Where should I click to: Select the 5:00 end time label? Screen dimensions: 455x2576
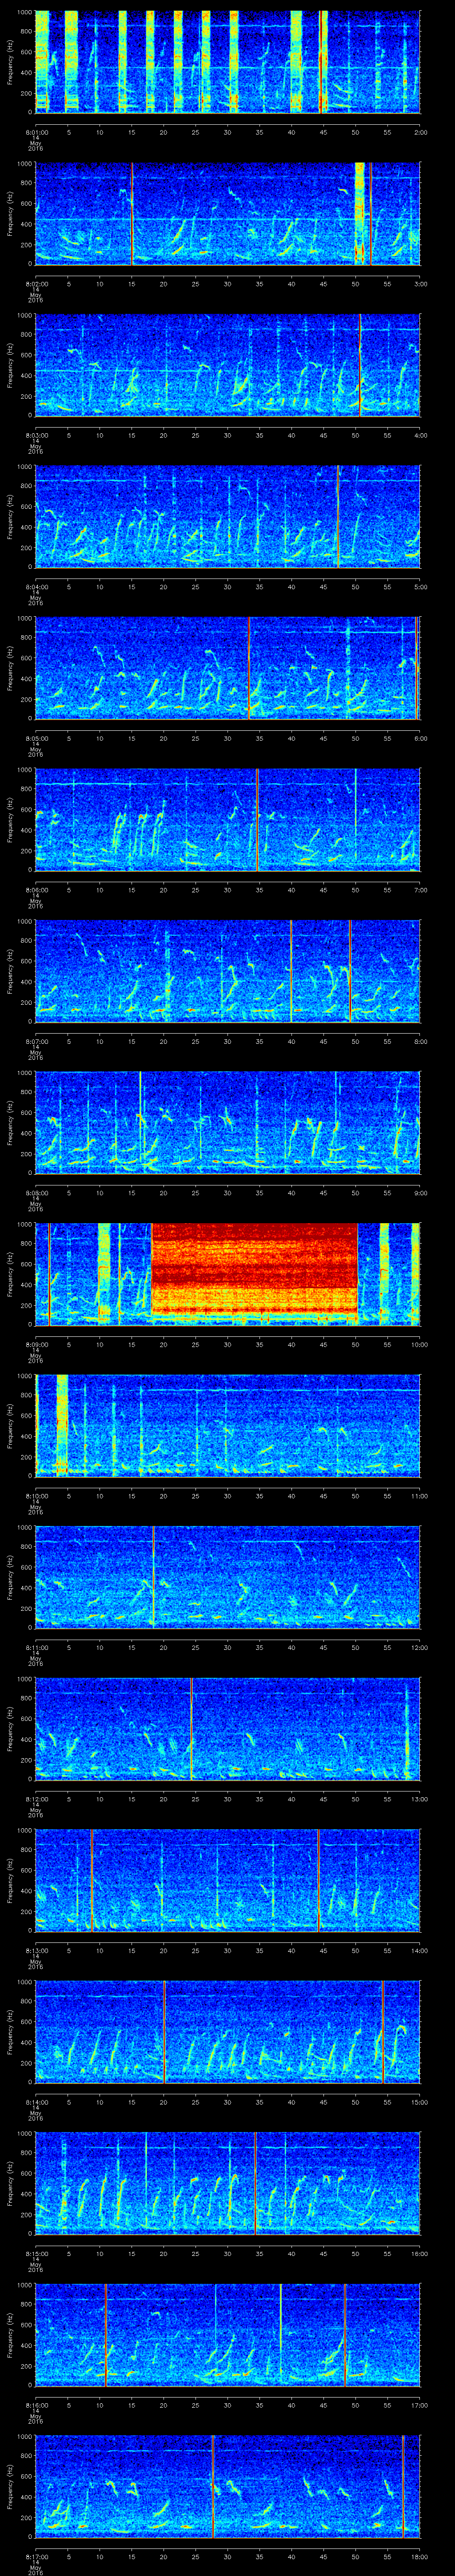coord(421,587)
